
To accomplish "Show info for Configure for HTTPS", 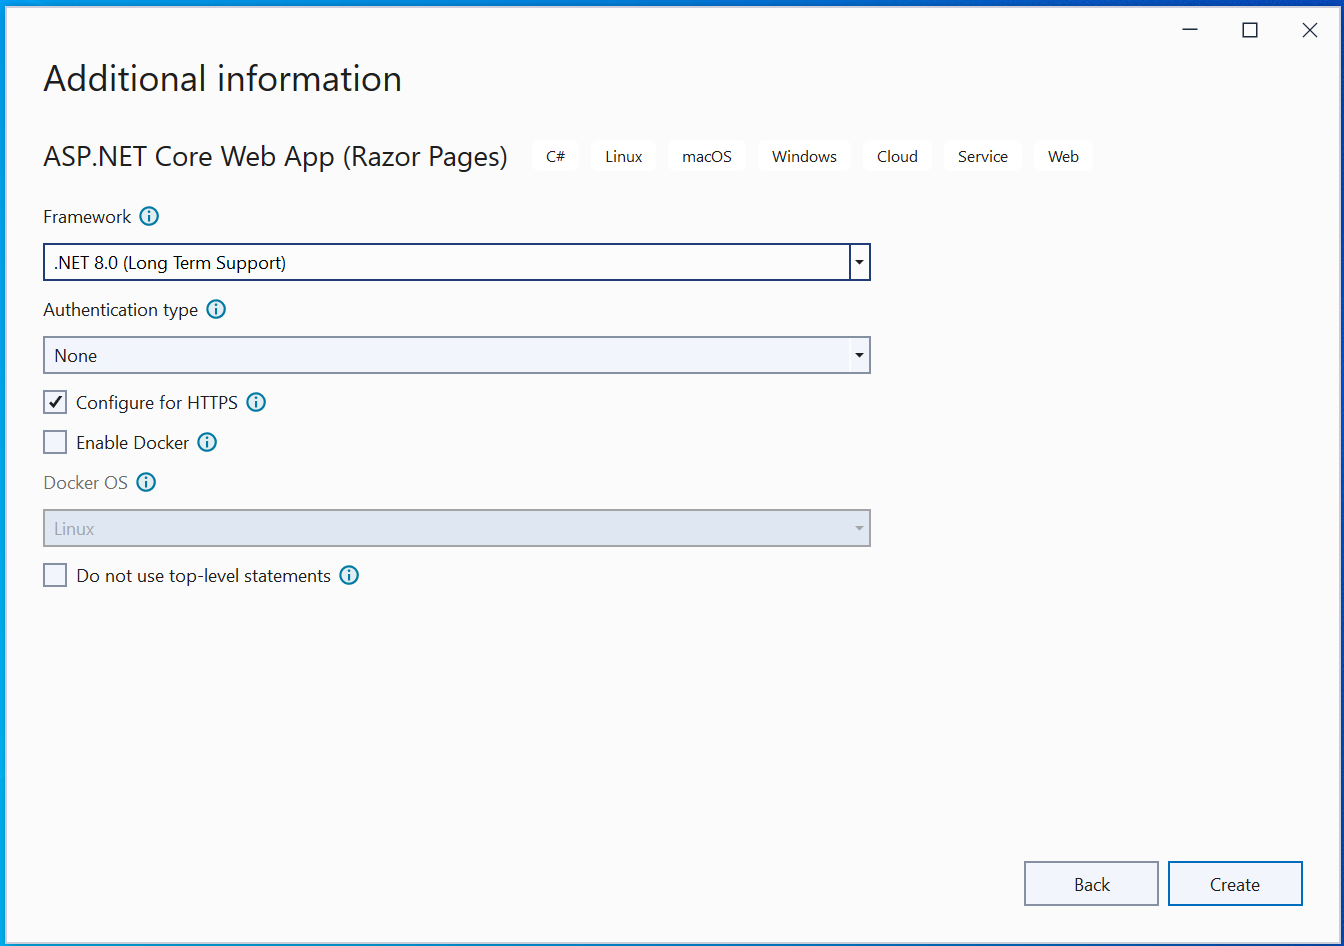I will click(x=256, y=402).
